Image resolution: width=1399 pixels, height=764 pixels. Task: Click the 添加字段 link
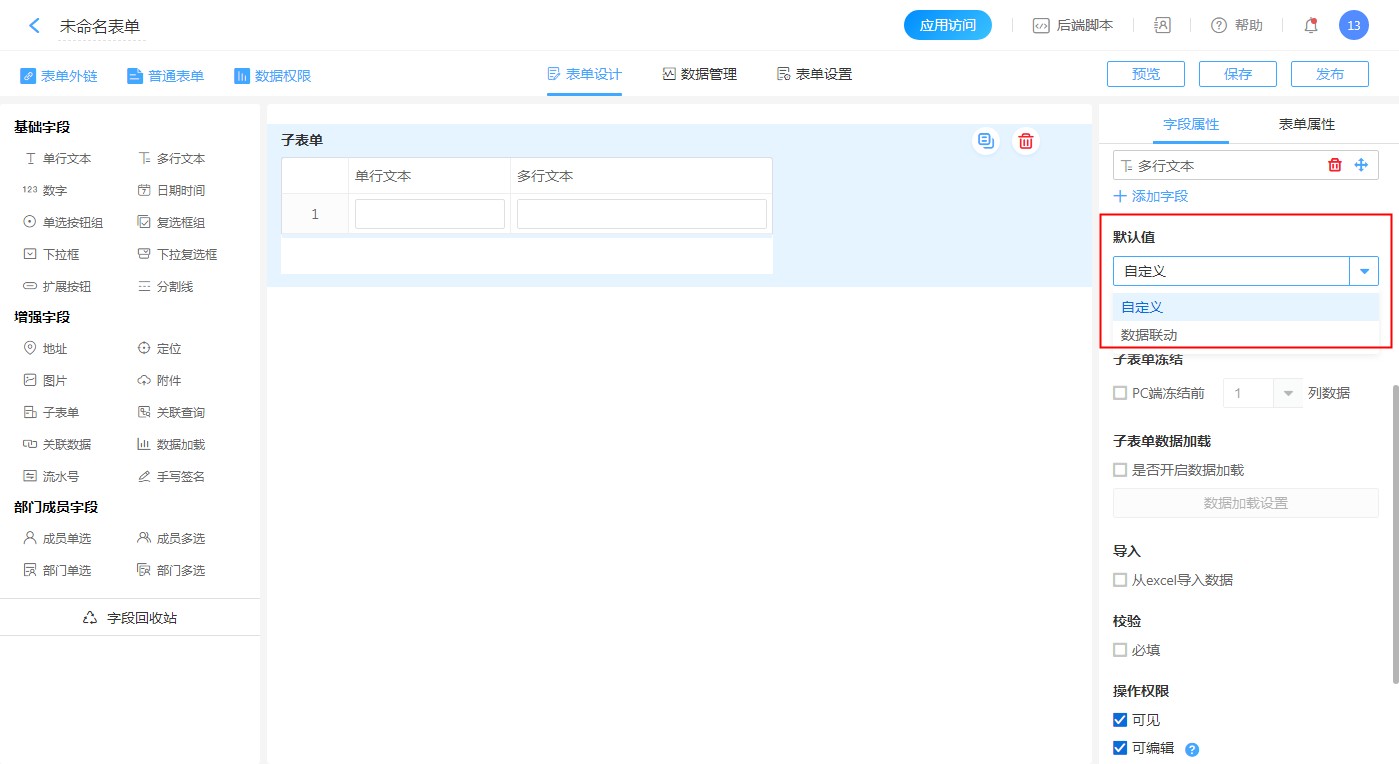(1151, 196)
